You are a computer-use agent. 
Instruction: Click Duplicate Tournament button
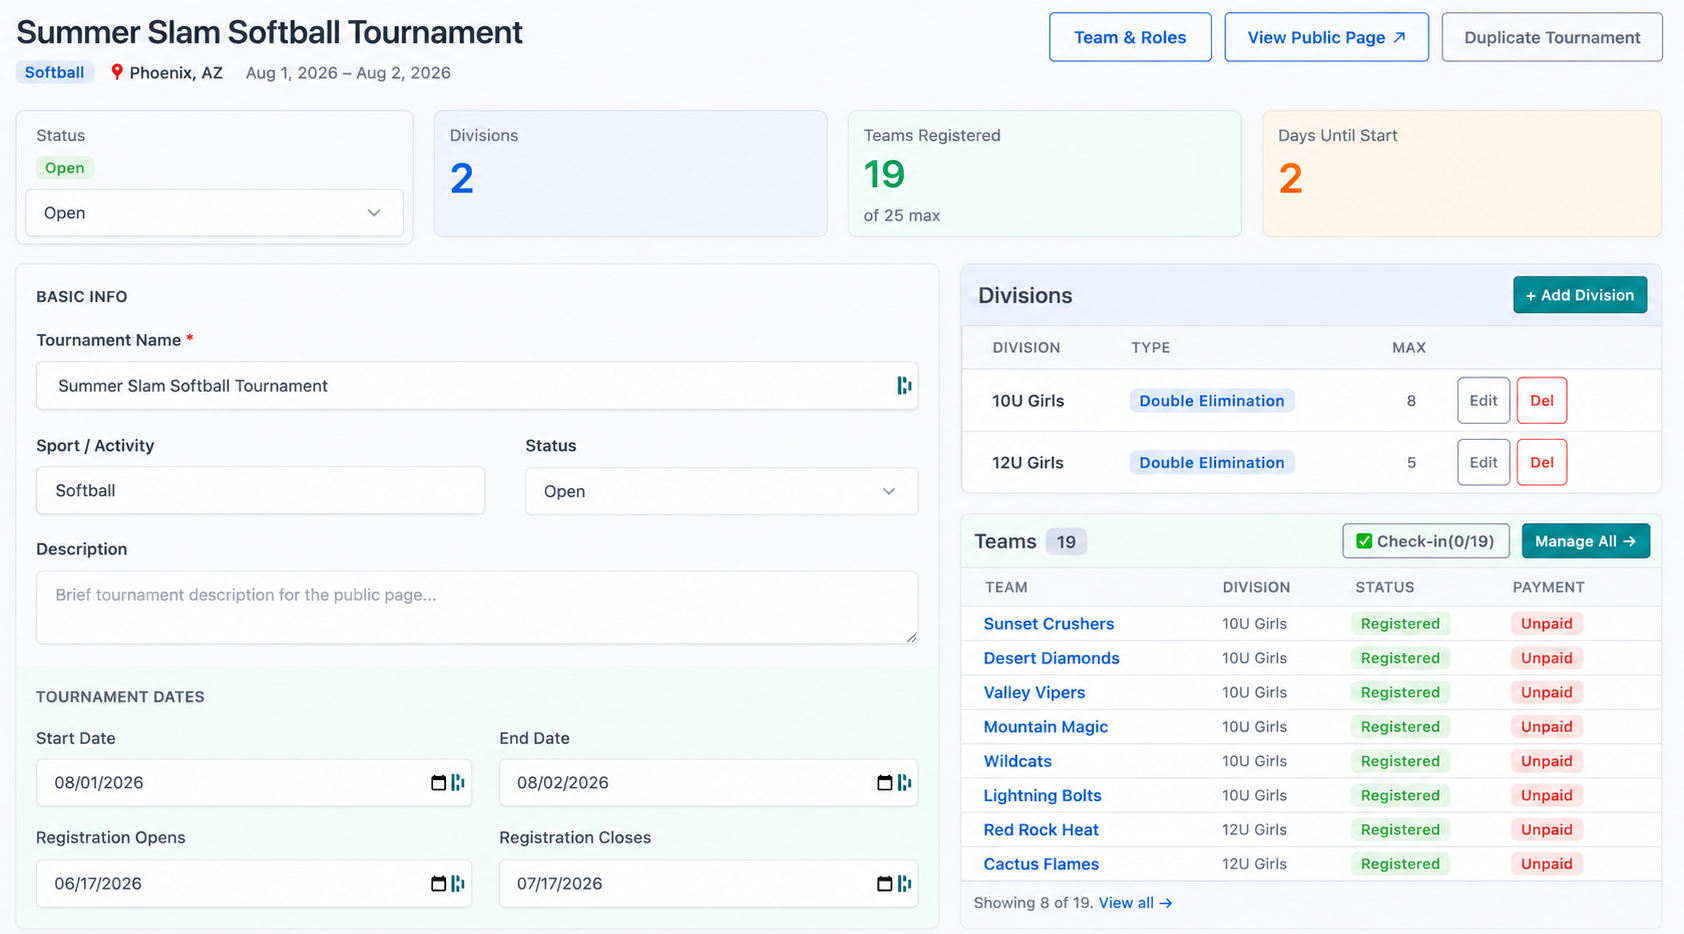click(x=1552, y=37)
